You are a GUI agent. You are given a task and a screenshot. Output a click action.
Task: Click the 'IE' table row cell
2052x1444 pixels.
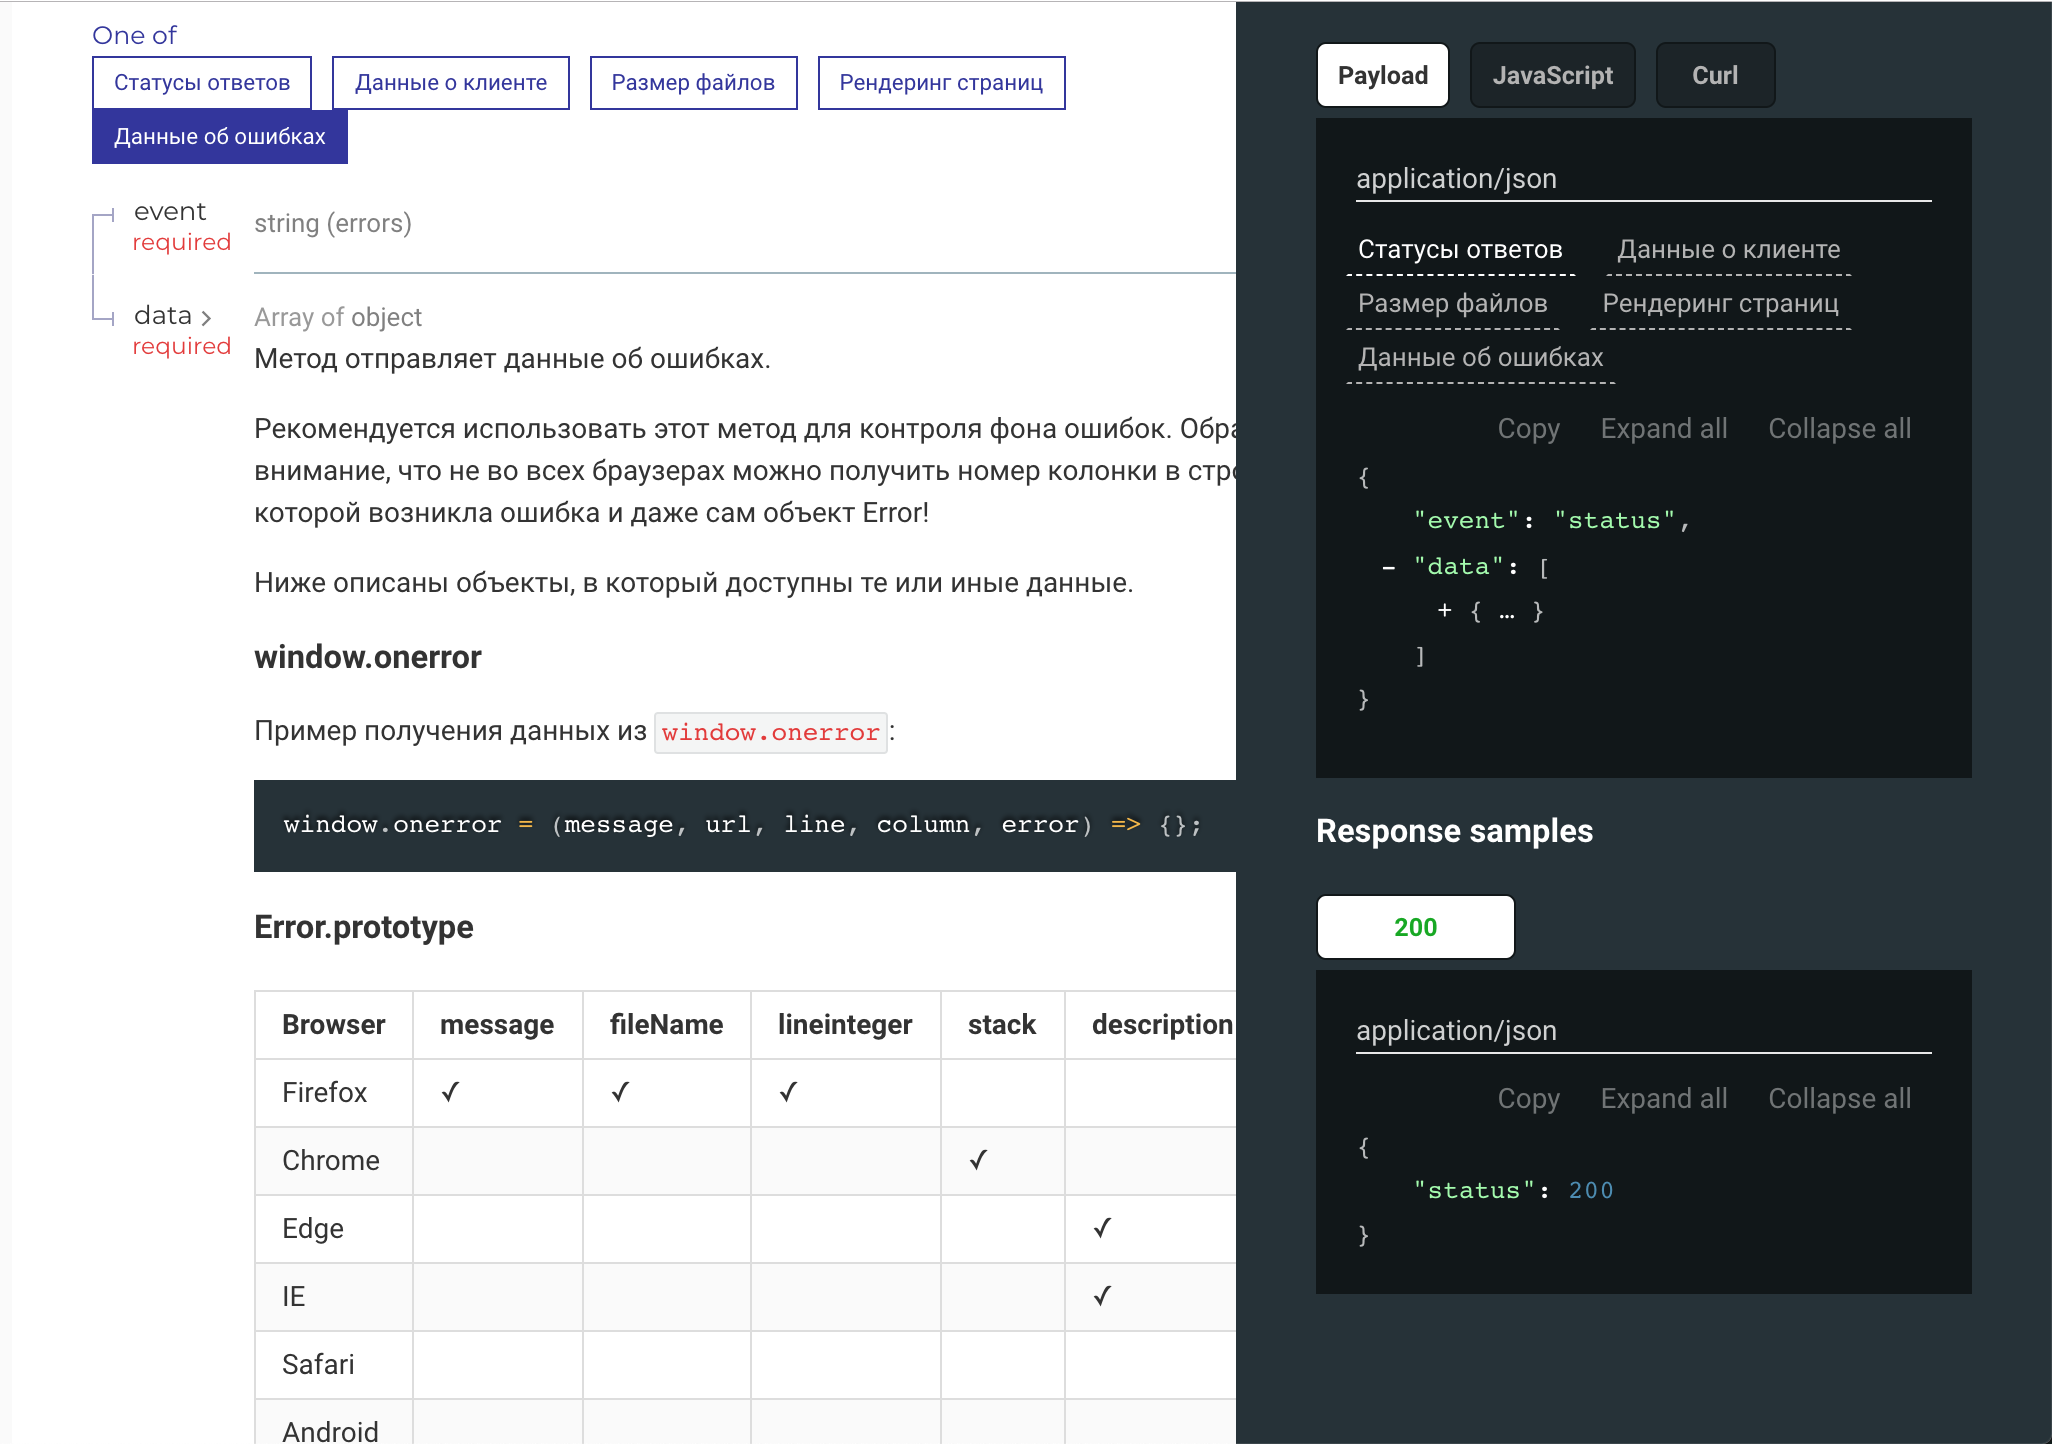pyautogui.click(x=334, y=1297)
